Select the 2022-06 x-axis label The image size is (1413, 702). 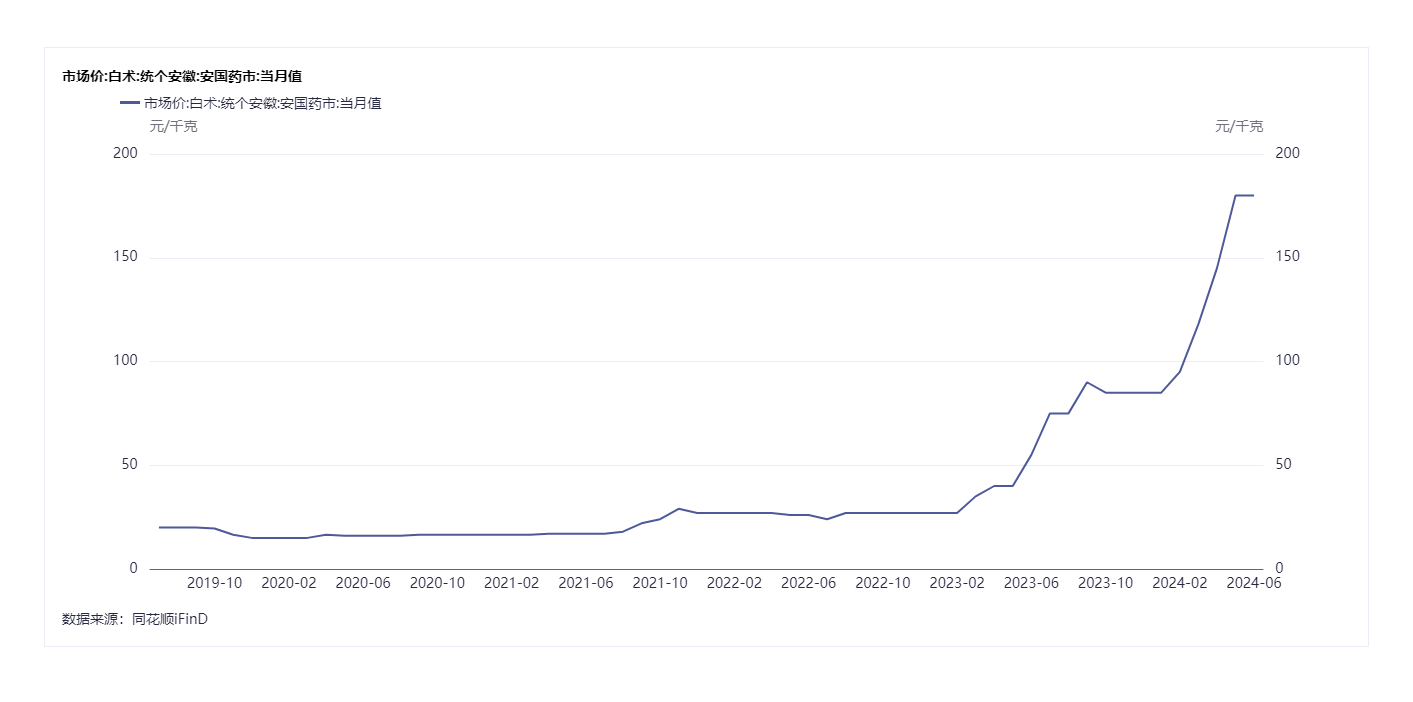pyautogui.click(x=808, y=583)
